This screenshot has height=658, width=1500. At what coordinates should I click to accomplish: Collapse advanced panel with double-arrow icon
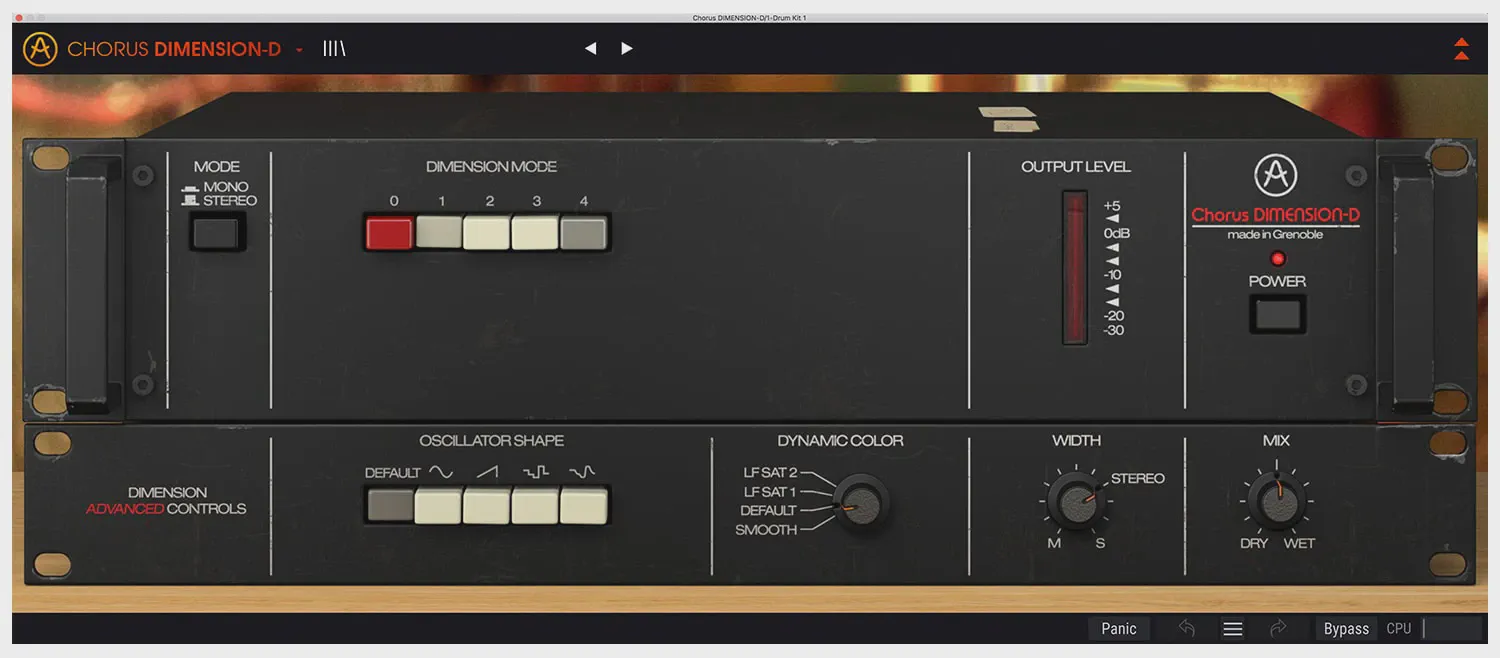coord(1461,48)
